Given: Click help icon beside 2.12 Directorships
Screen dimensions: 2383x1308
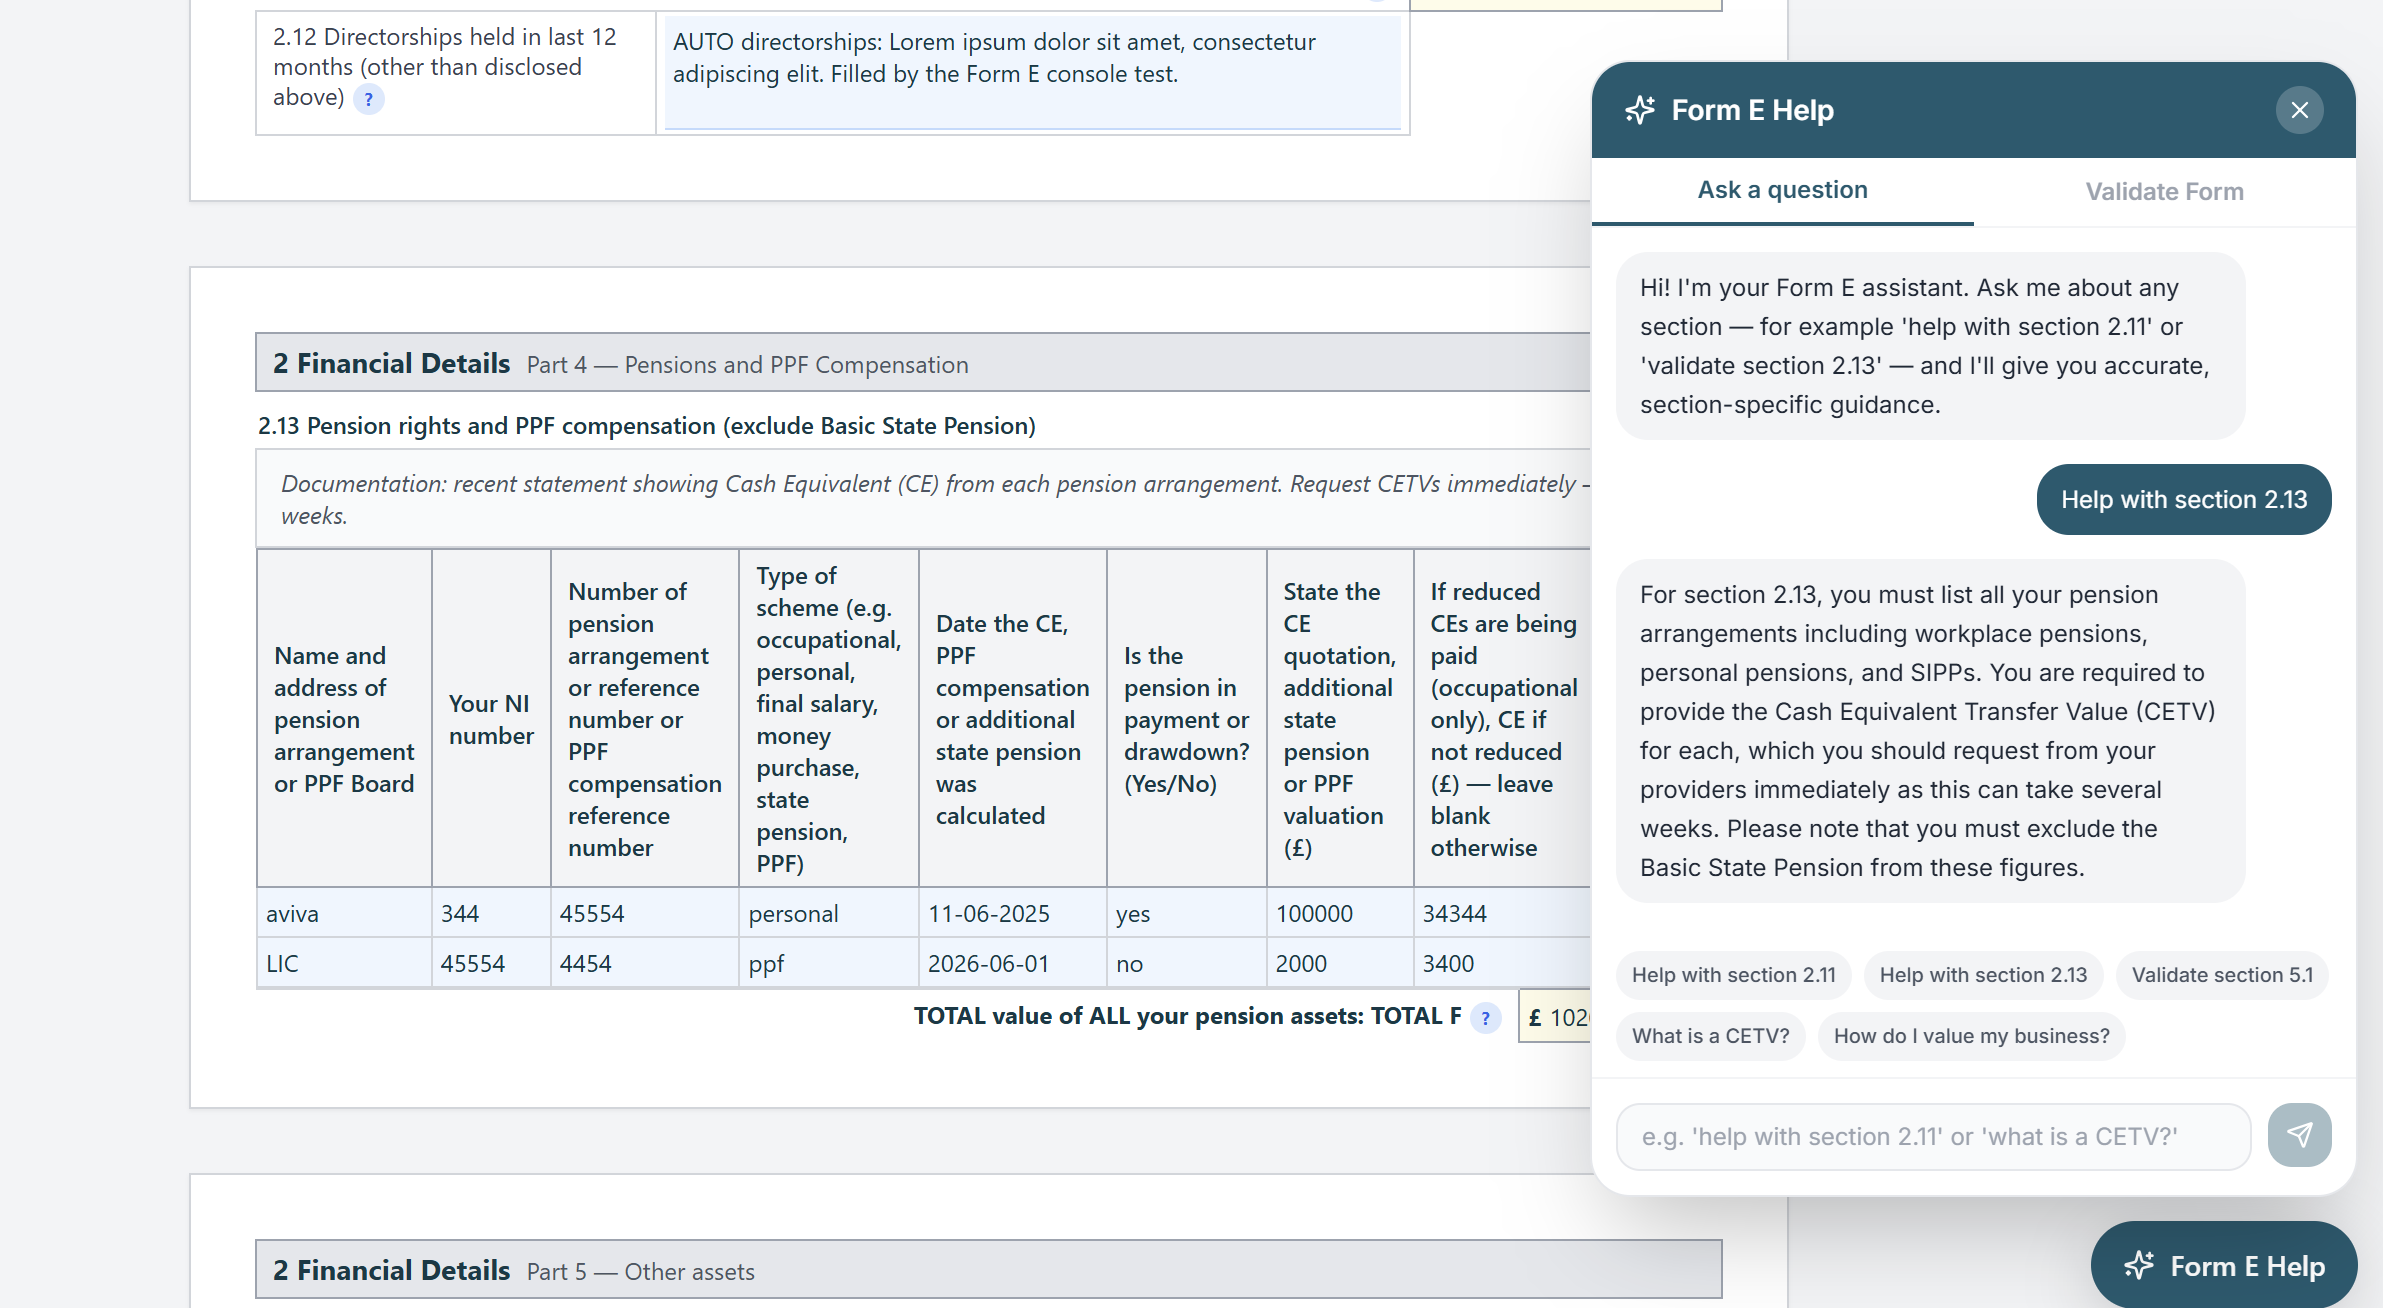Looking at the screenshot, I should 369,99.
